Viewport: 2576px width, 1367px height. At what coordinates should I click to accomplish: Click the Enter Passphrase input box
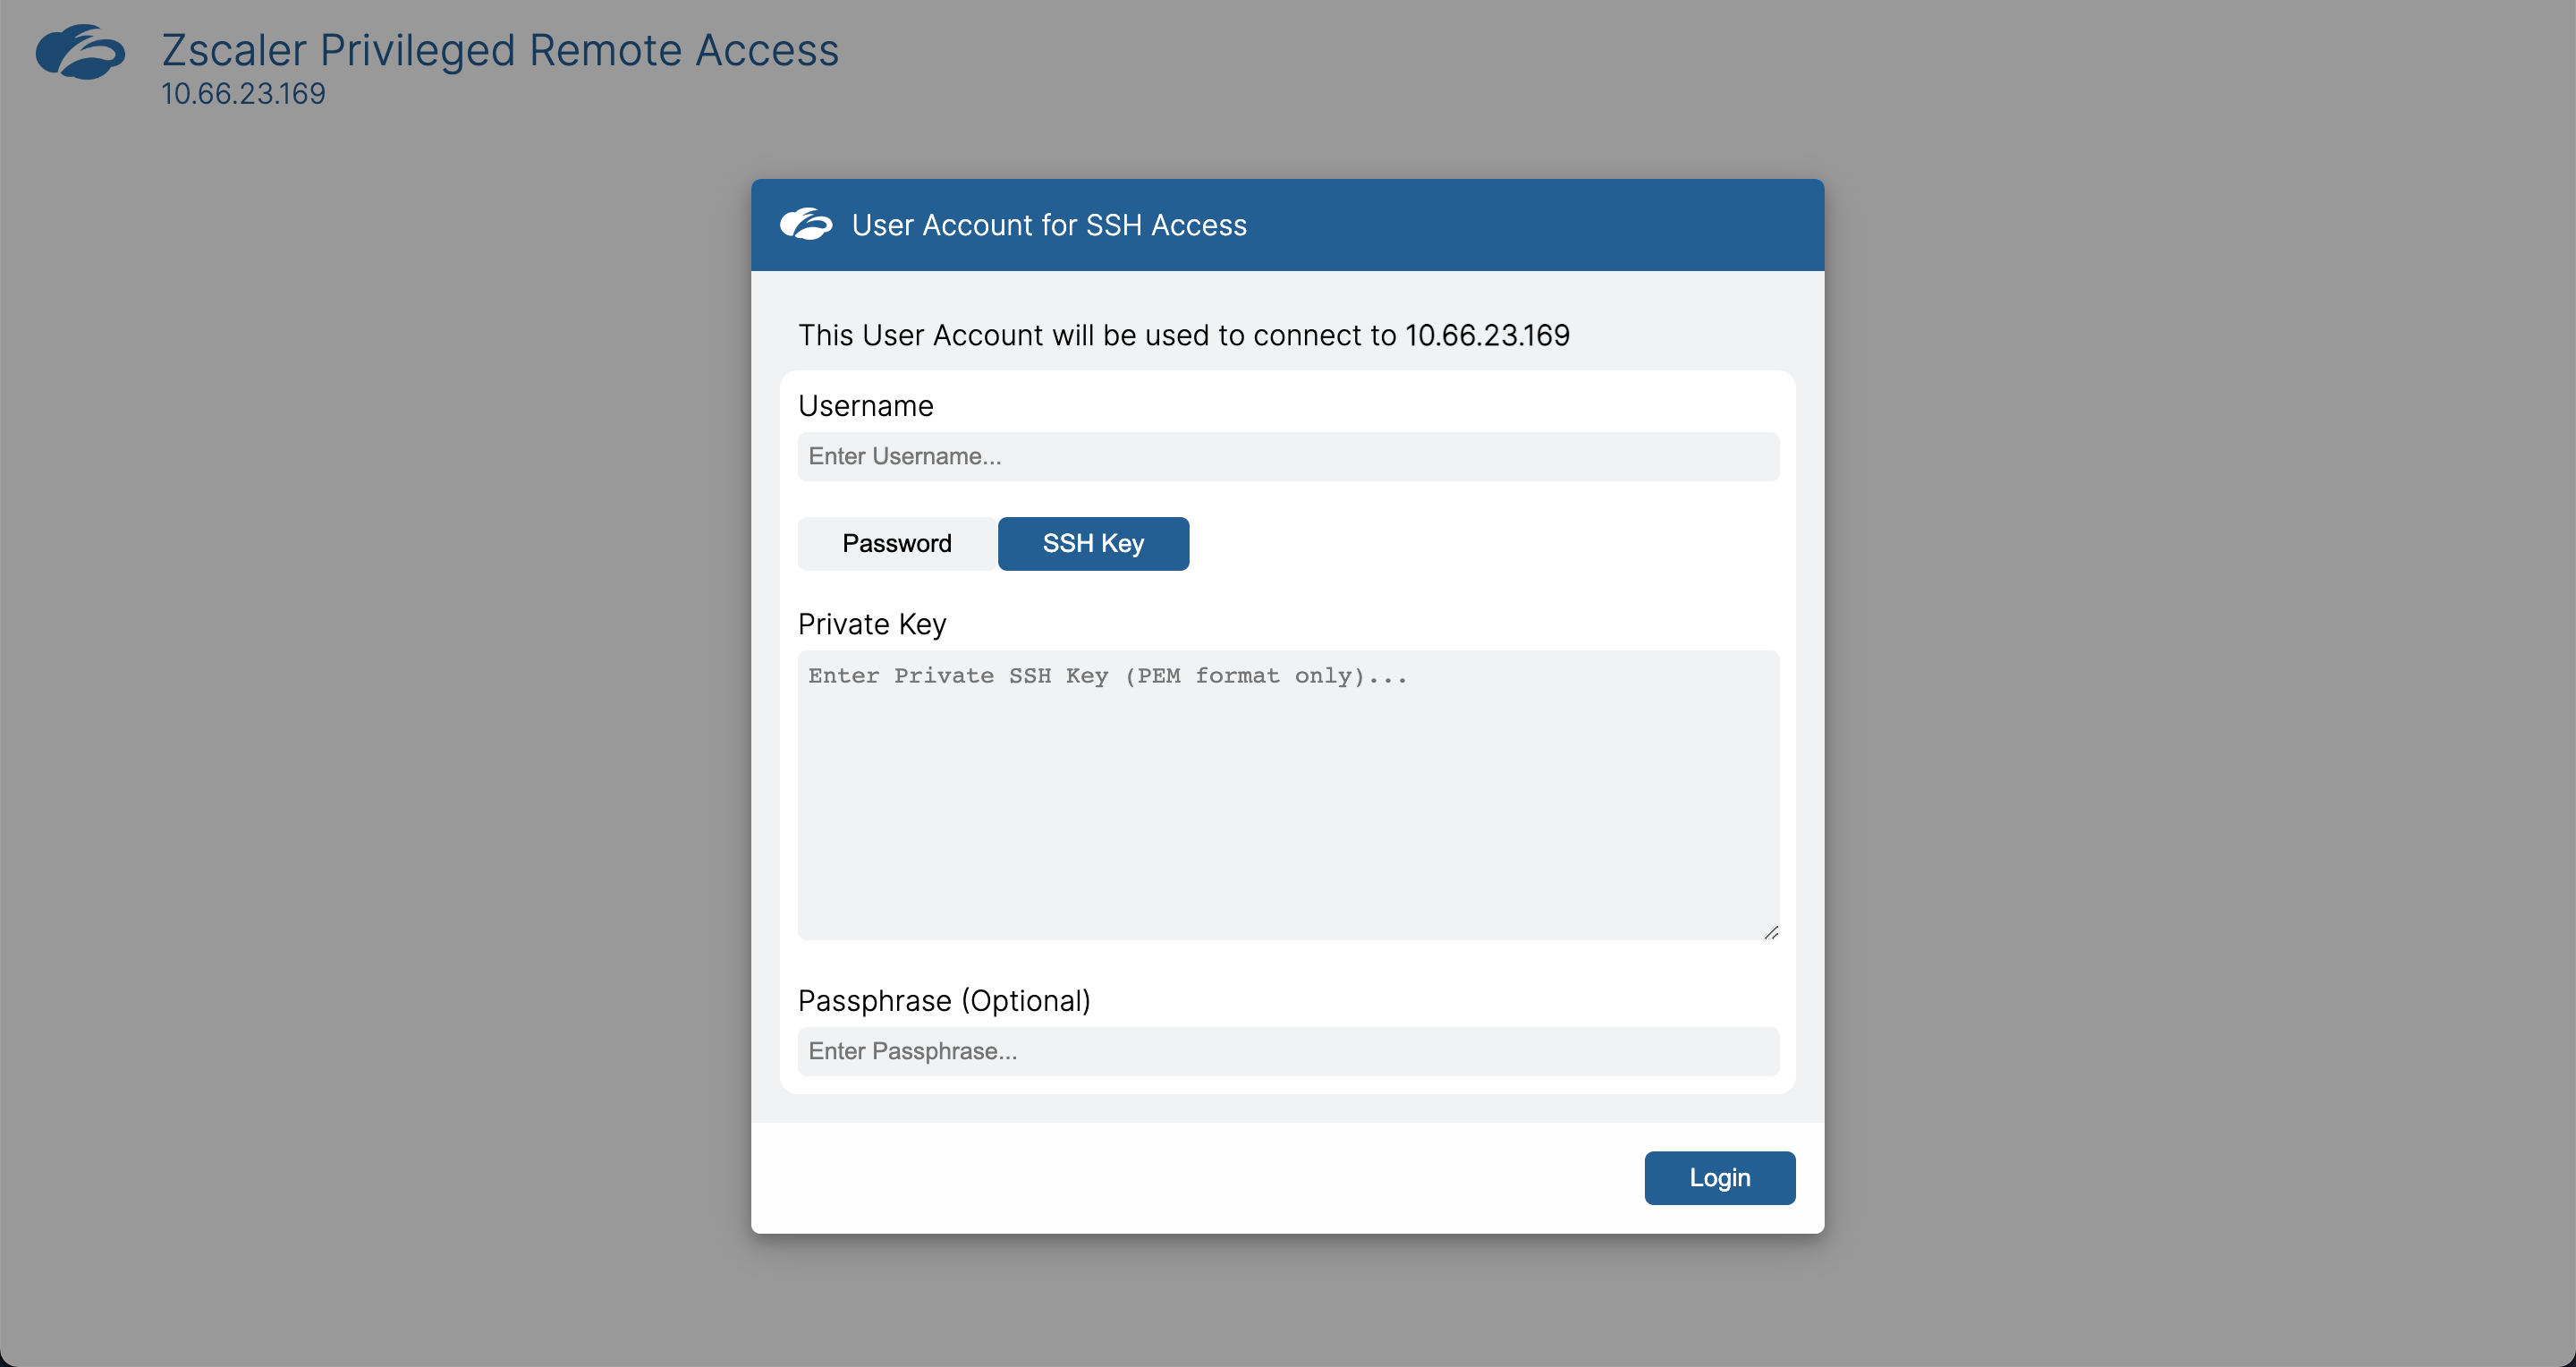click(x=1287, y=1051)
